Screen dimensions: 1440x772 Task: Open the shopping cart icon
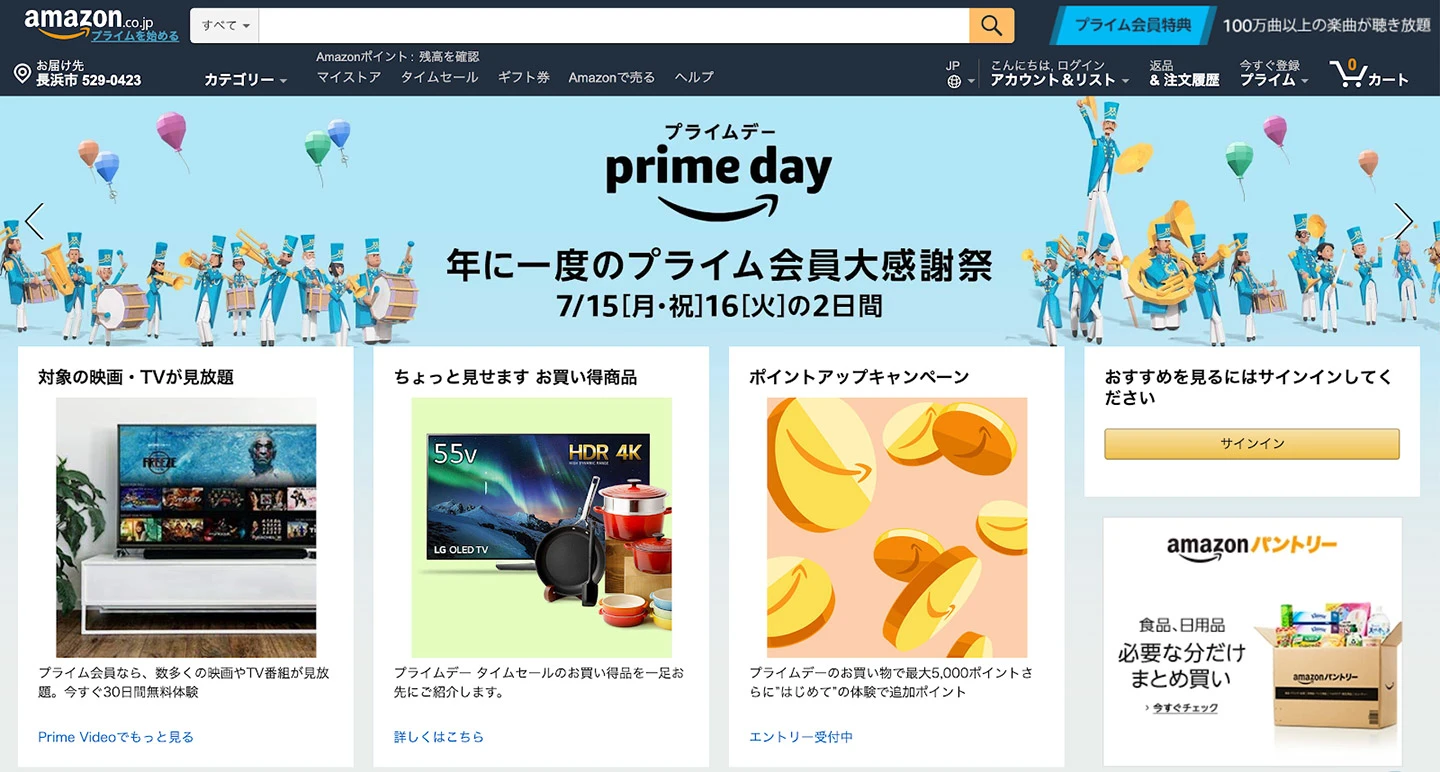[1348, 73]
